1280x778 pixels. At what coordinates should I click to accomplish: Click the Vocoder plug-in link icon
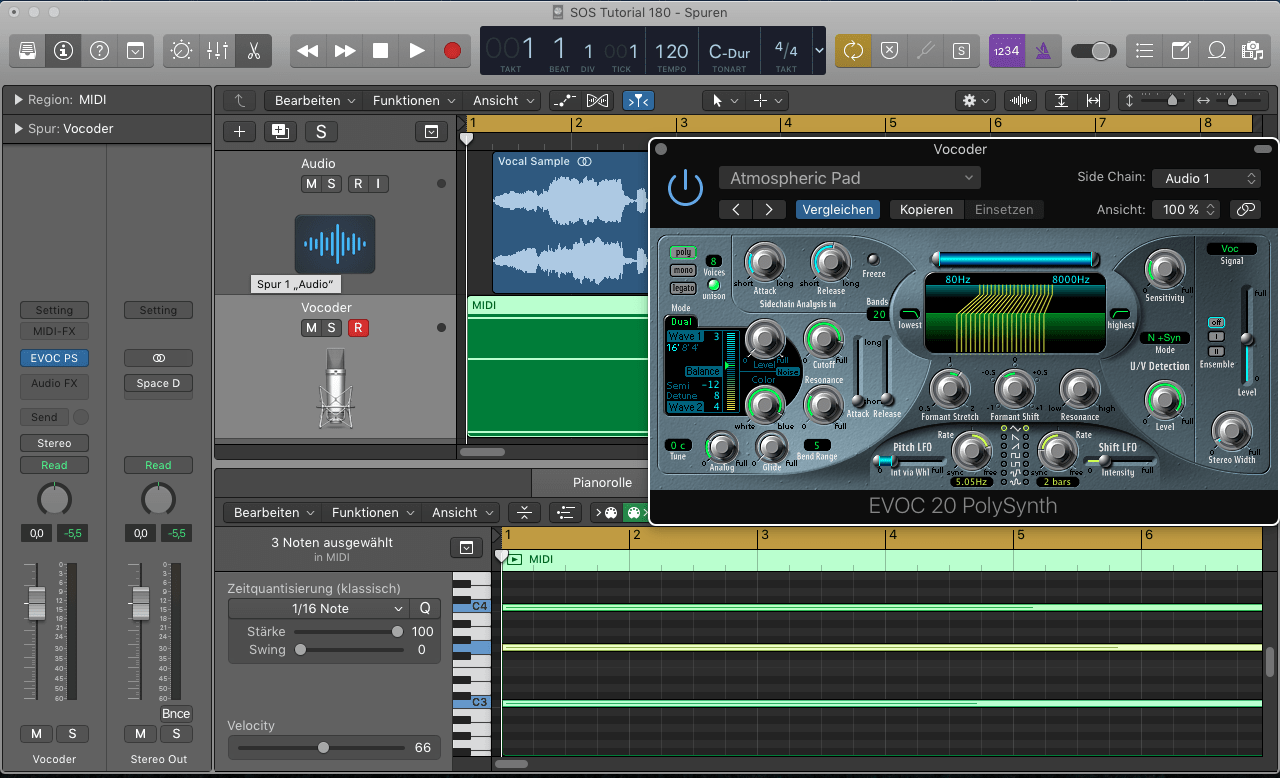click(1244, 209)
